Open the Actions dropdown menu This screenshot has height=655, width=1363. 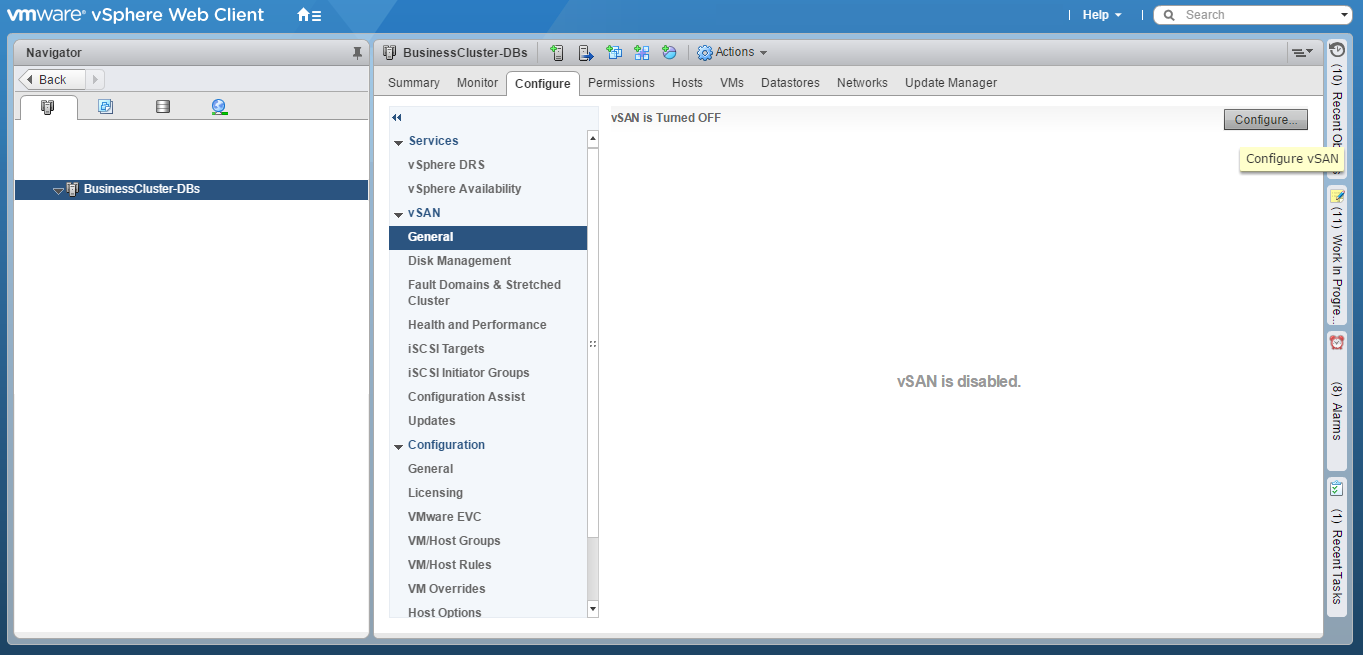coord(732,52)
